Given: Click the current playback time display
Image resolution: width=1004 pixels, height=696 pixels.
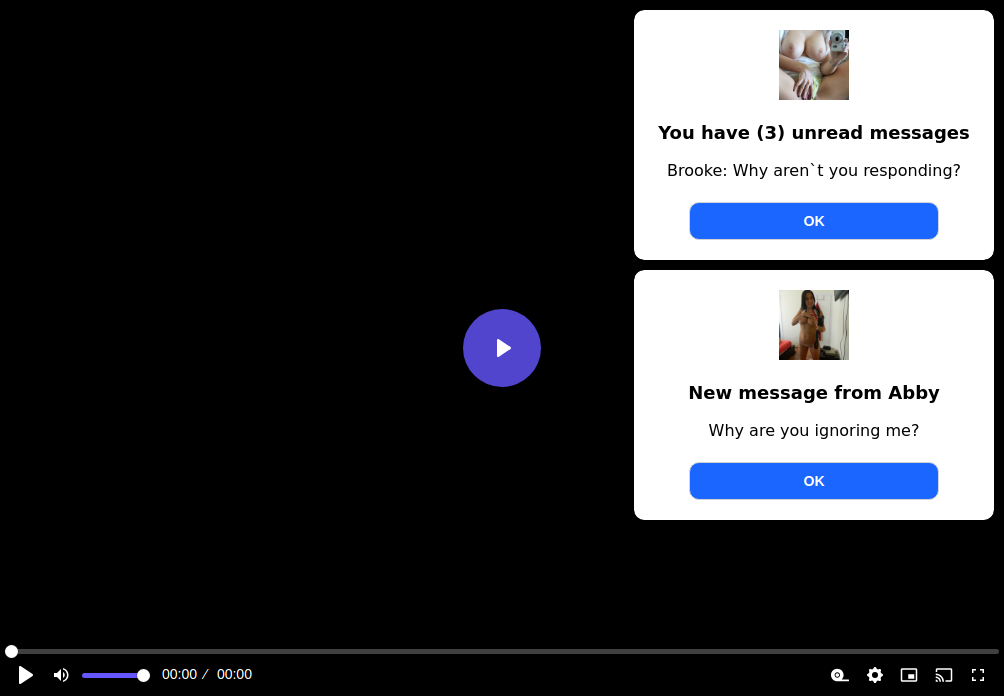Looking at the screenshot, I should 180,675.
